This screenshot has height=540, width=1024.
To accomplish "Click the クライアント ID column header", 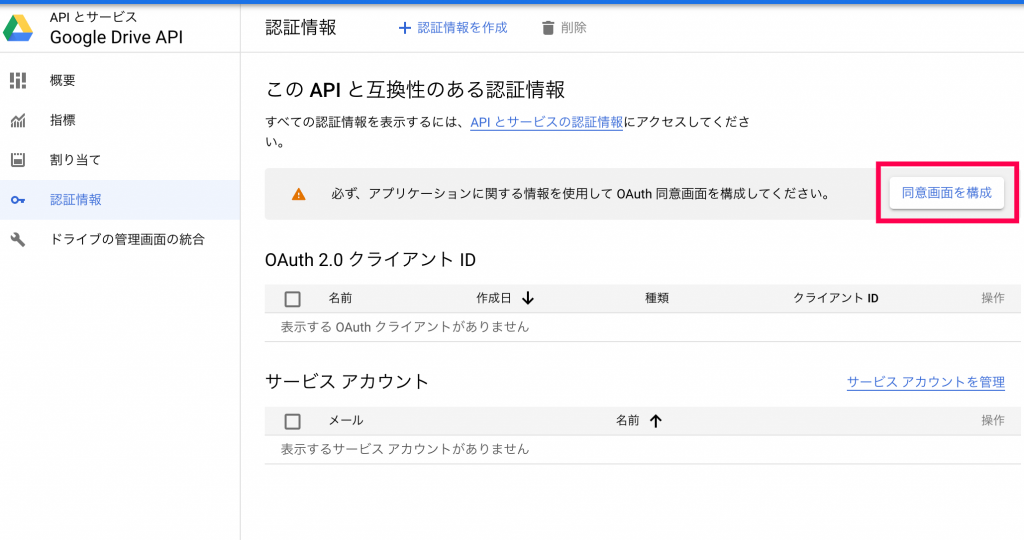I will coord(836,298).
